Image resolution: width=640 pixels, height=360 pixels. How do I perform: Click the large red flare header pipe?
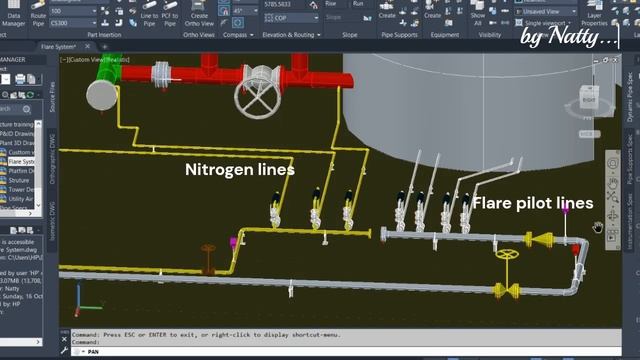tap(237, 76)
